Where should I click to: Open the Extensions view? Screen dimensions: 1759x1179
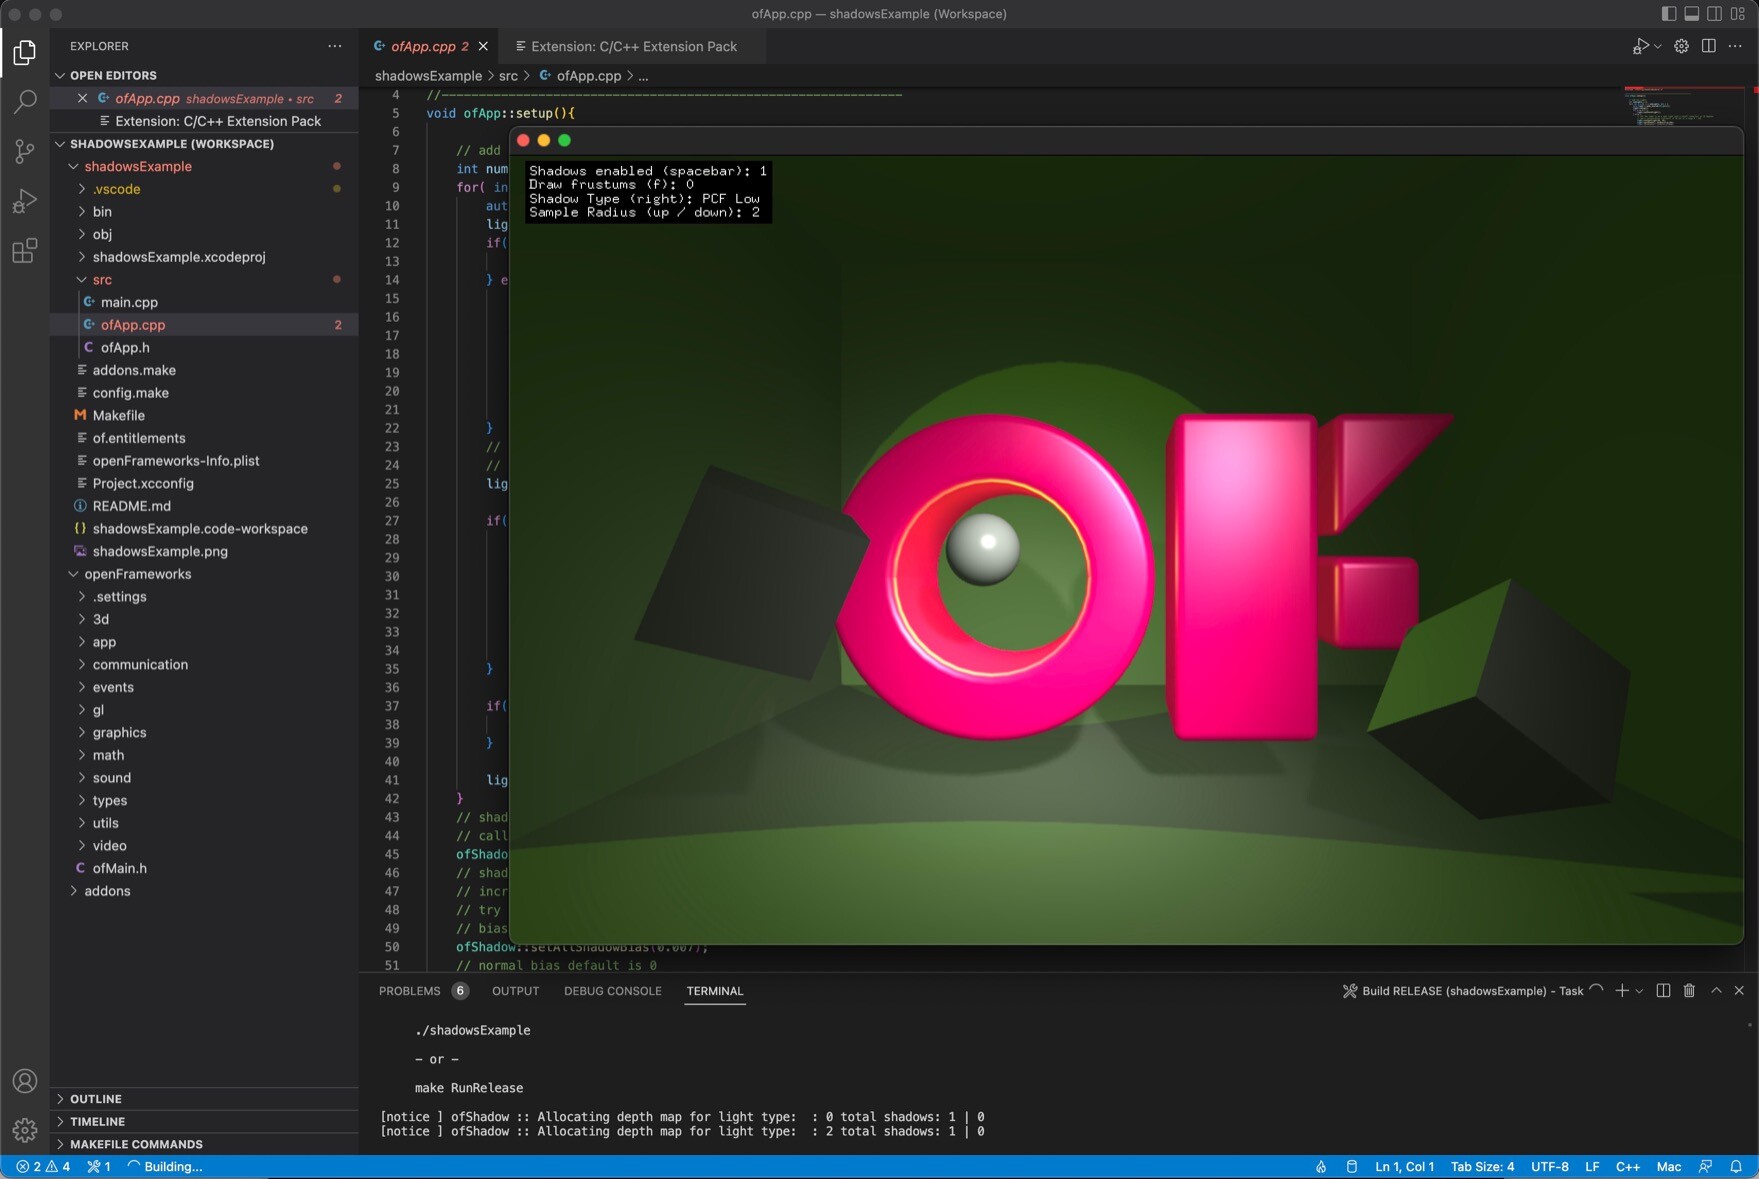pyautogui.click(x=25, y=251)
